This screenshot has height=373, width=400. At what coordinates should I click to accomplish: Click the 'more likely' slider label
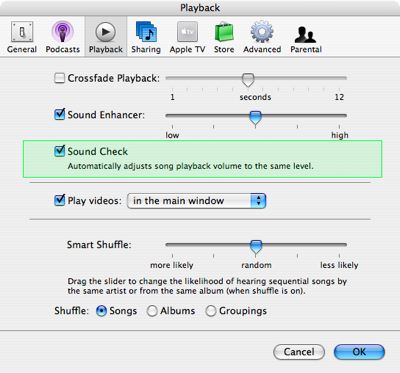pyautogui.click(x=172, y=265)
